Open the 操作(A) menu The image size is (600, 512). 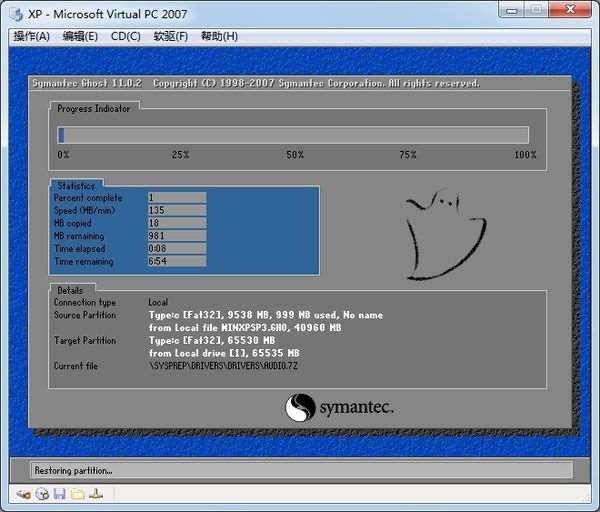(x=32, y=36)
